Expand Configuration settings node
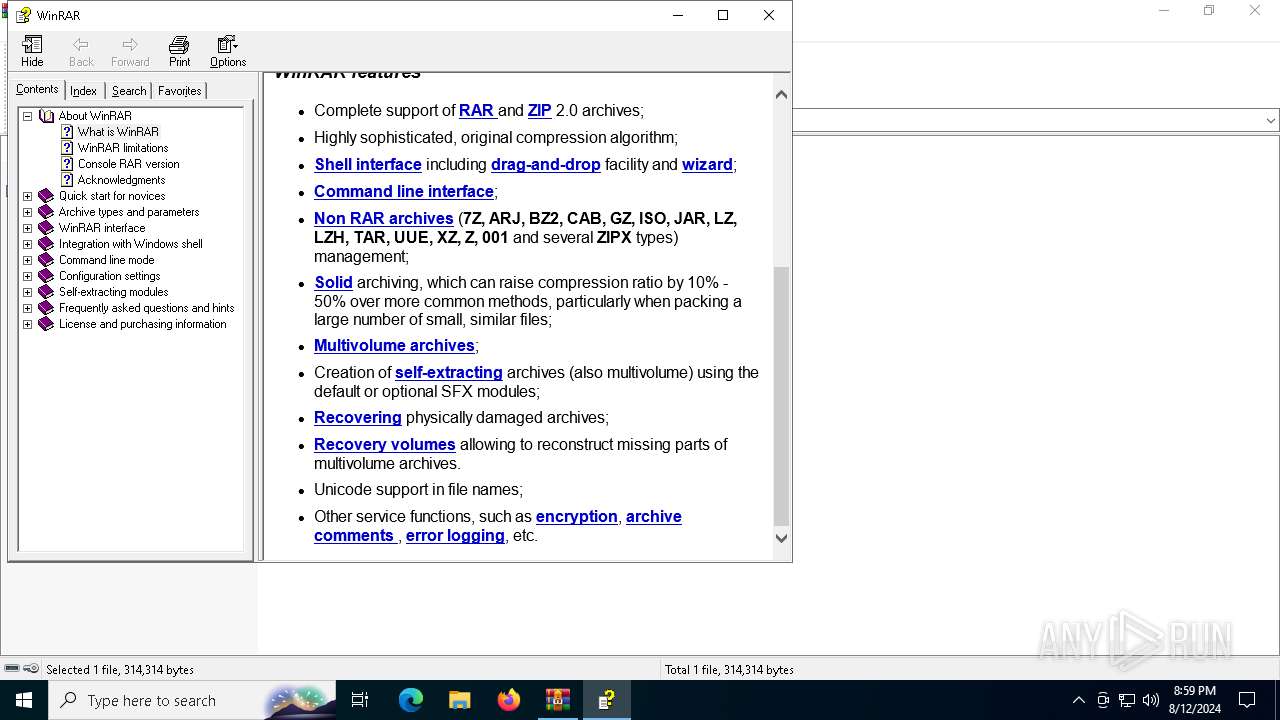This screenshot has height=720, width=1280. click(x=28, y=276)
